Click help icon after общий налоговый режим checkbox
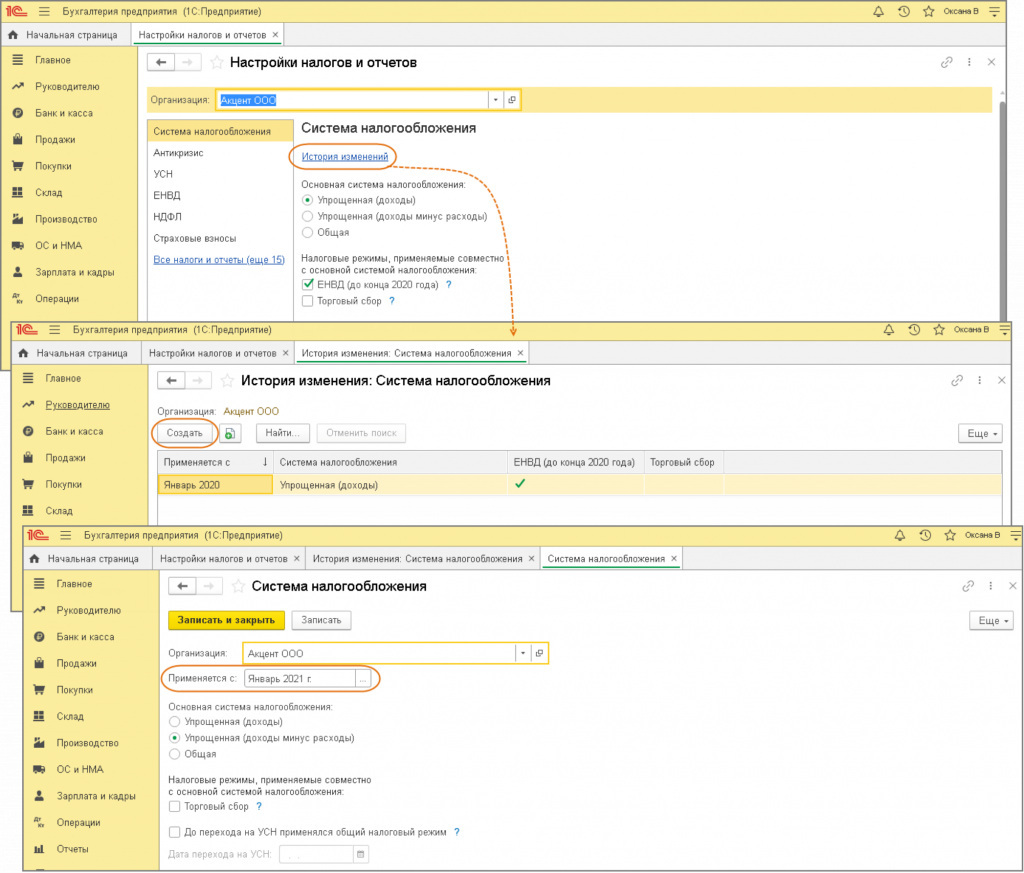1024x873 pixels. (x=457, y=832)
